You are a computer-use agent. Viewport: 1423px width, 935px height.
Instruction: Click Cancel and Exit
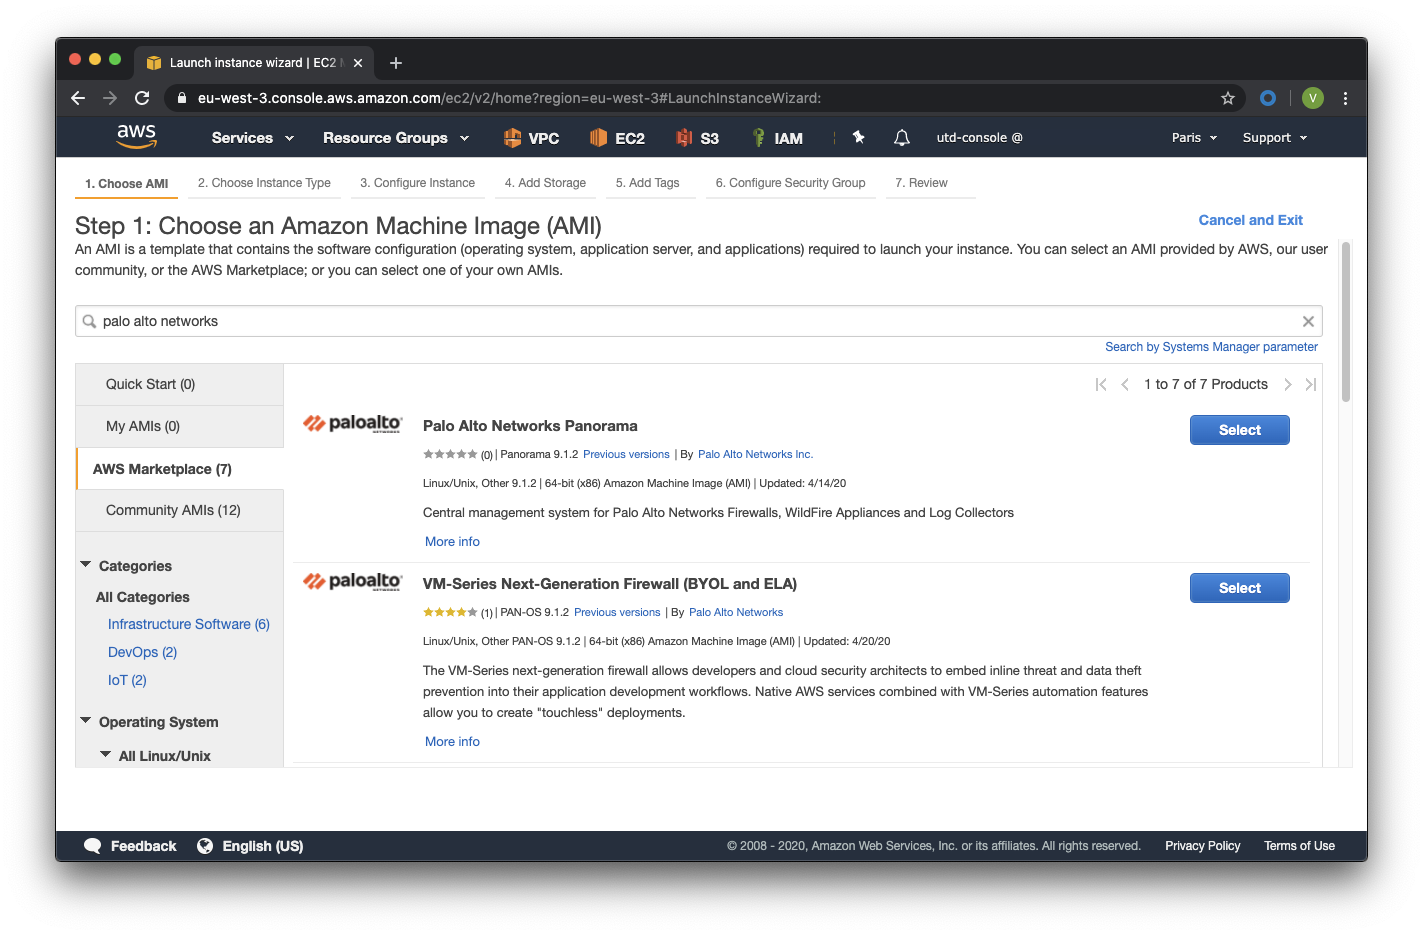click(x=1251, y=220)
